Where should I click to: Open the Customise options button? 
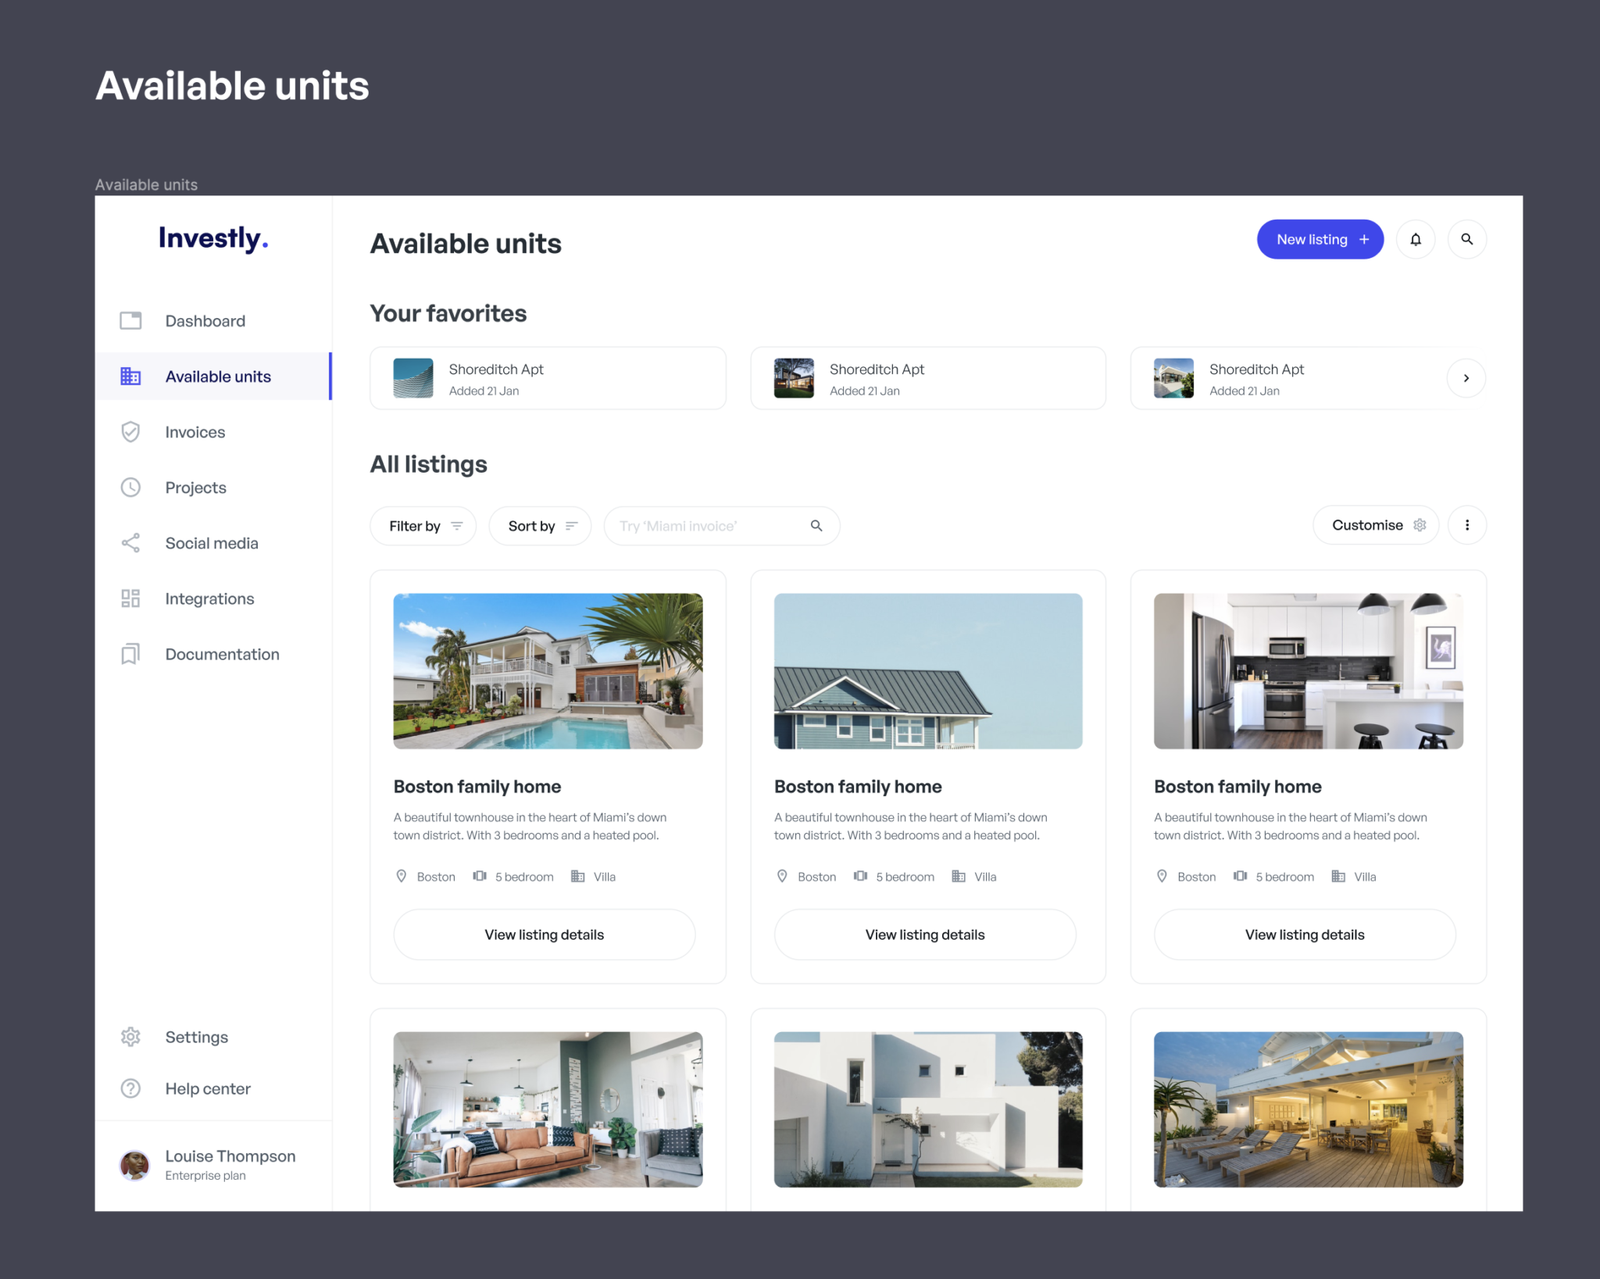click(1376, 525)
